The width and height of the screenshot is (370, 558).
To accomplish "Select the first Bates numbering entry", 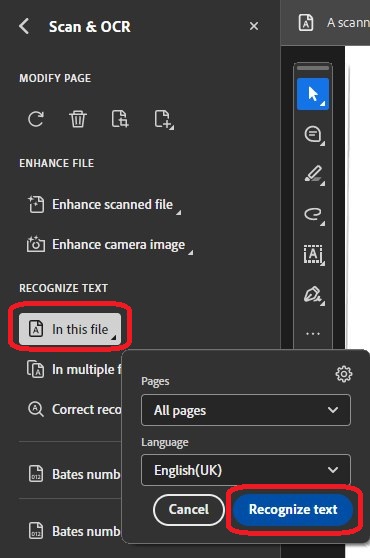I will pos(74,474).
